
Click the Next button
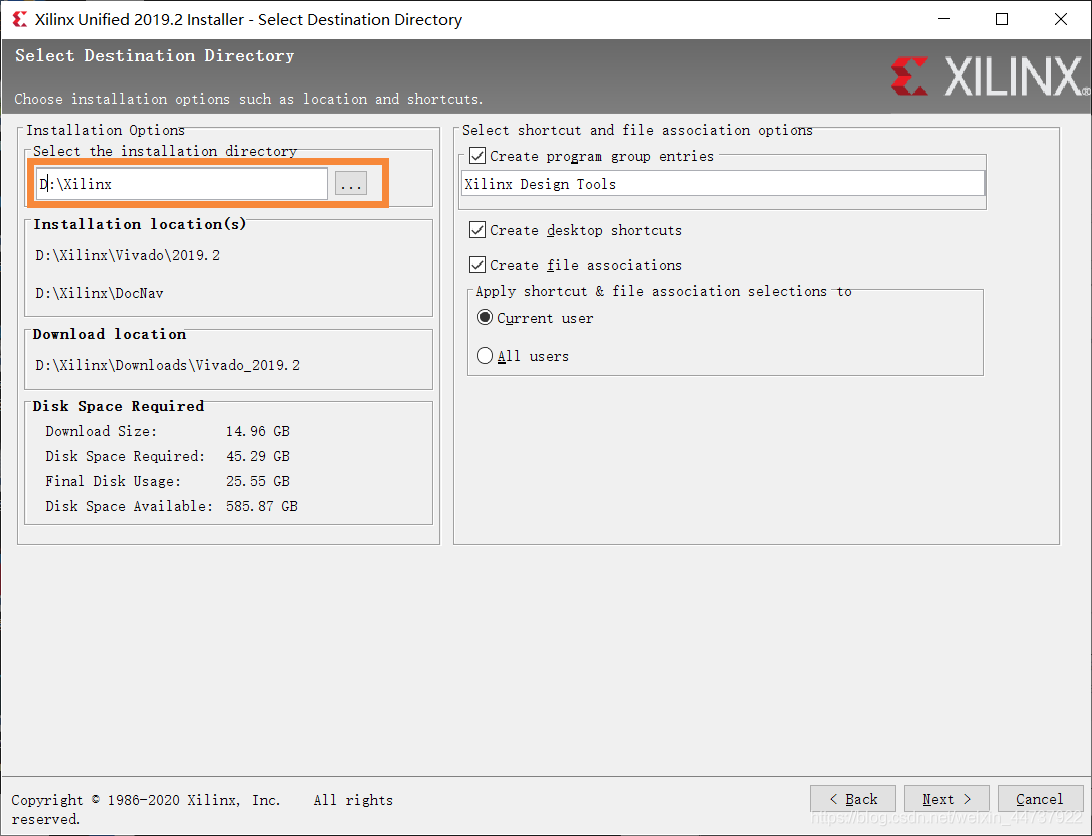[x=945, y=798]
